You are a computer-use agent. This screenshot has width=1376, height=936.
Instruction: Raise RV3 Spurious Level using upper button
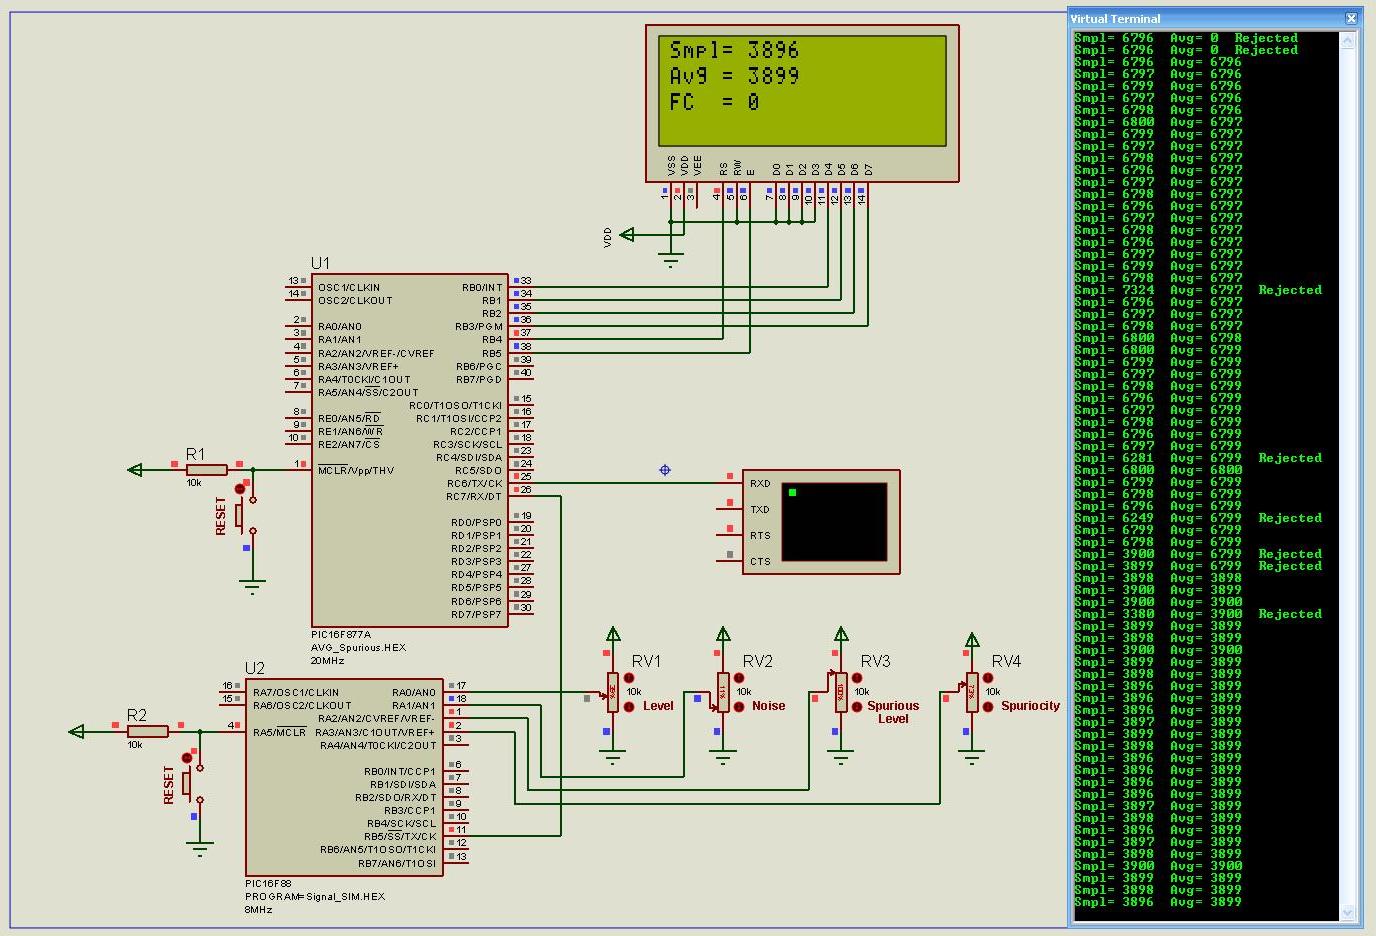coord(857,679)
